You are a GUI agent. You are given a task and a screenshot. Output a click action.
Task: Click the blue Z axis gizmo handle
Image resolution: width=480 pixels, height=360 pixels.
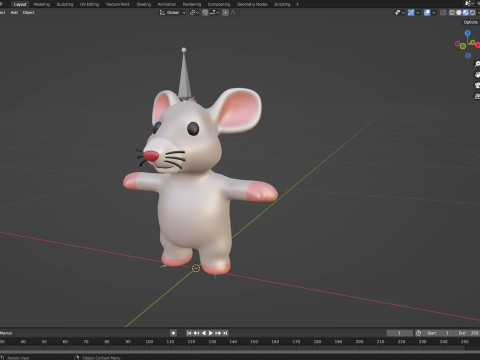468,33
